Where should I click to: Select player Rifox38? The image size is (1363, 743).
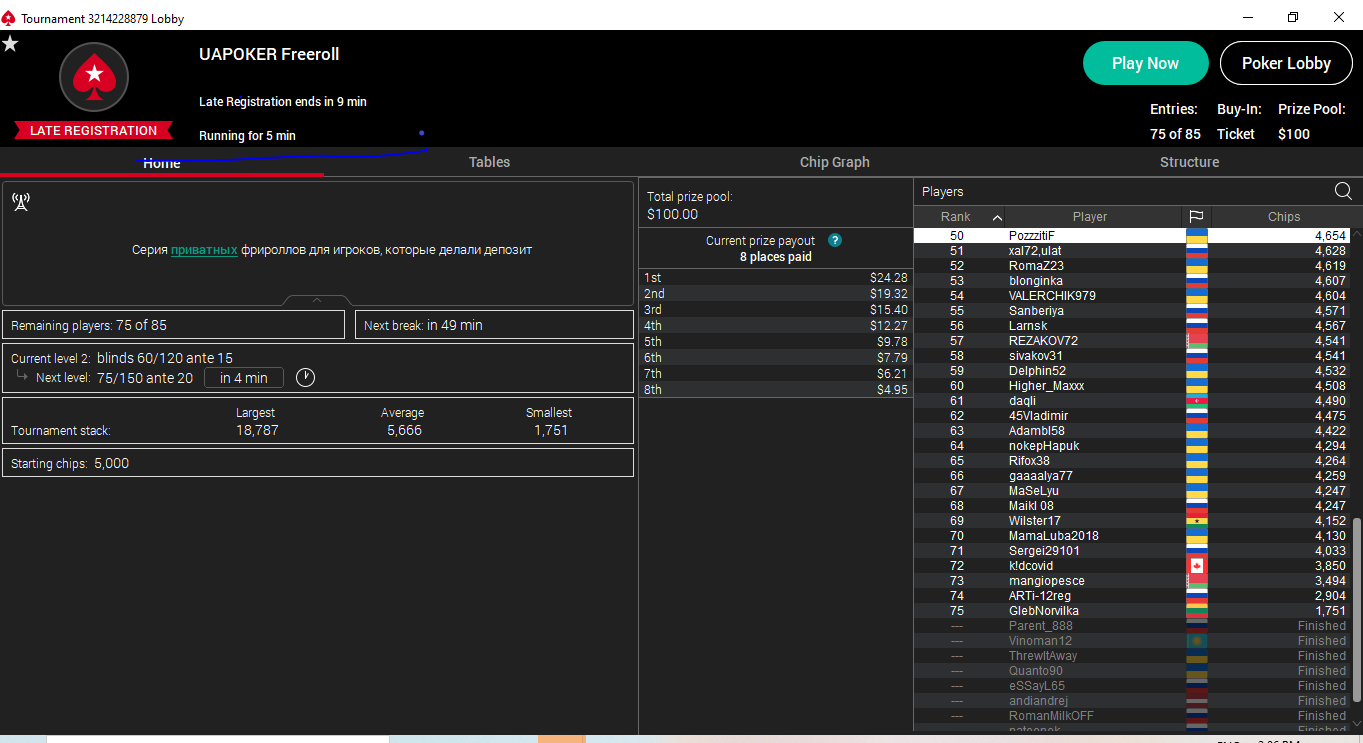[1131, 461]
